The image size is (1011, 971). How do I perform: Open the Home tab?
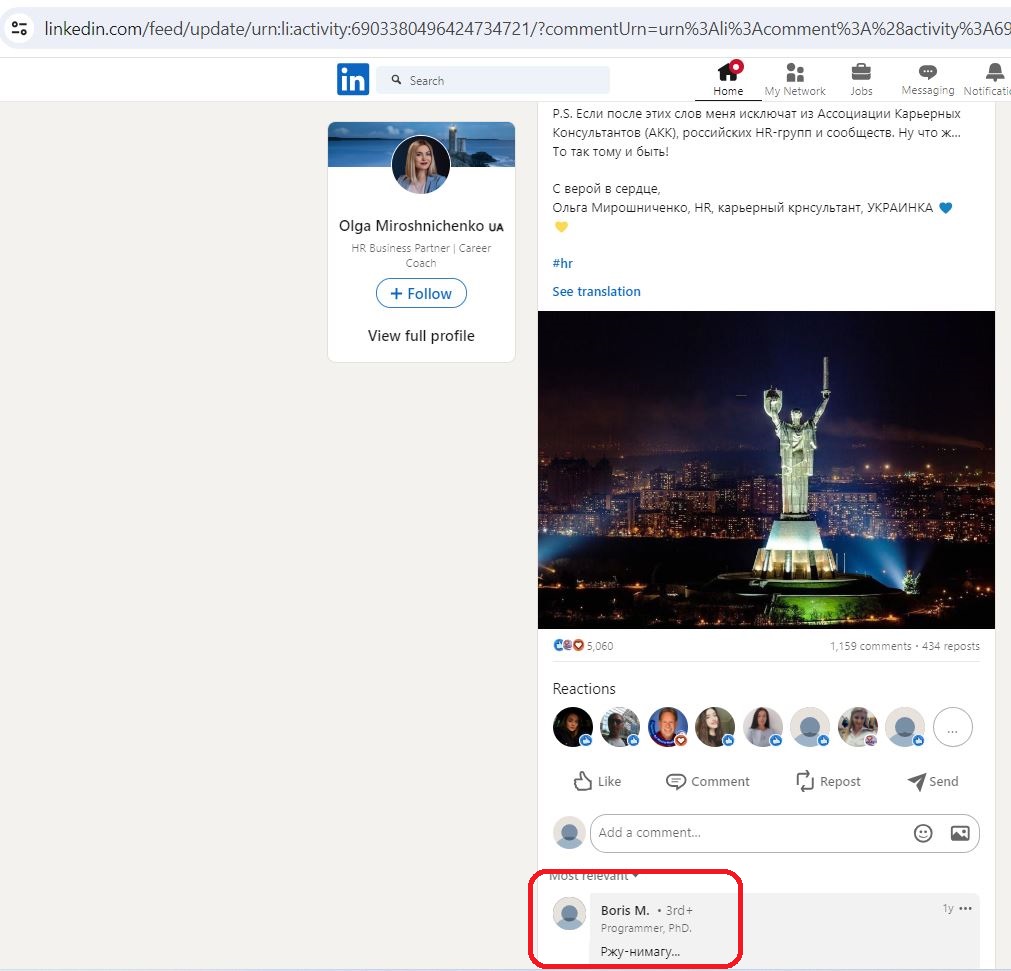coord(728,79)
